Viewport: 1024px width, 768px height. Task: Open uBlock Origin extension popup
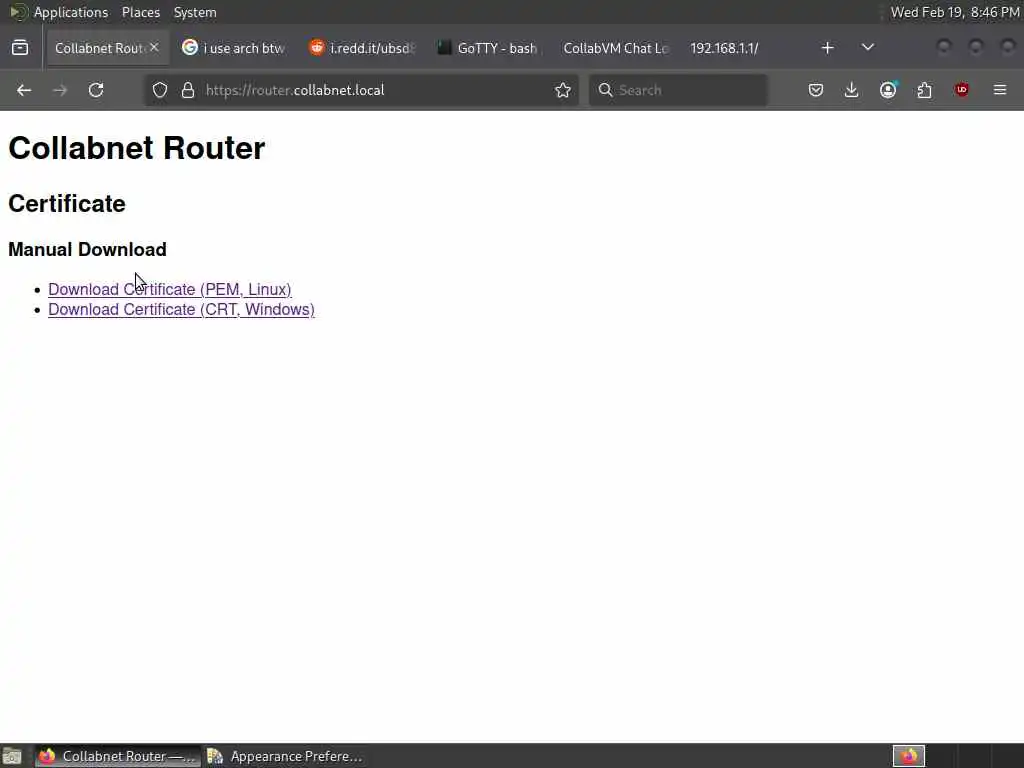pos(961,90)
